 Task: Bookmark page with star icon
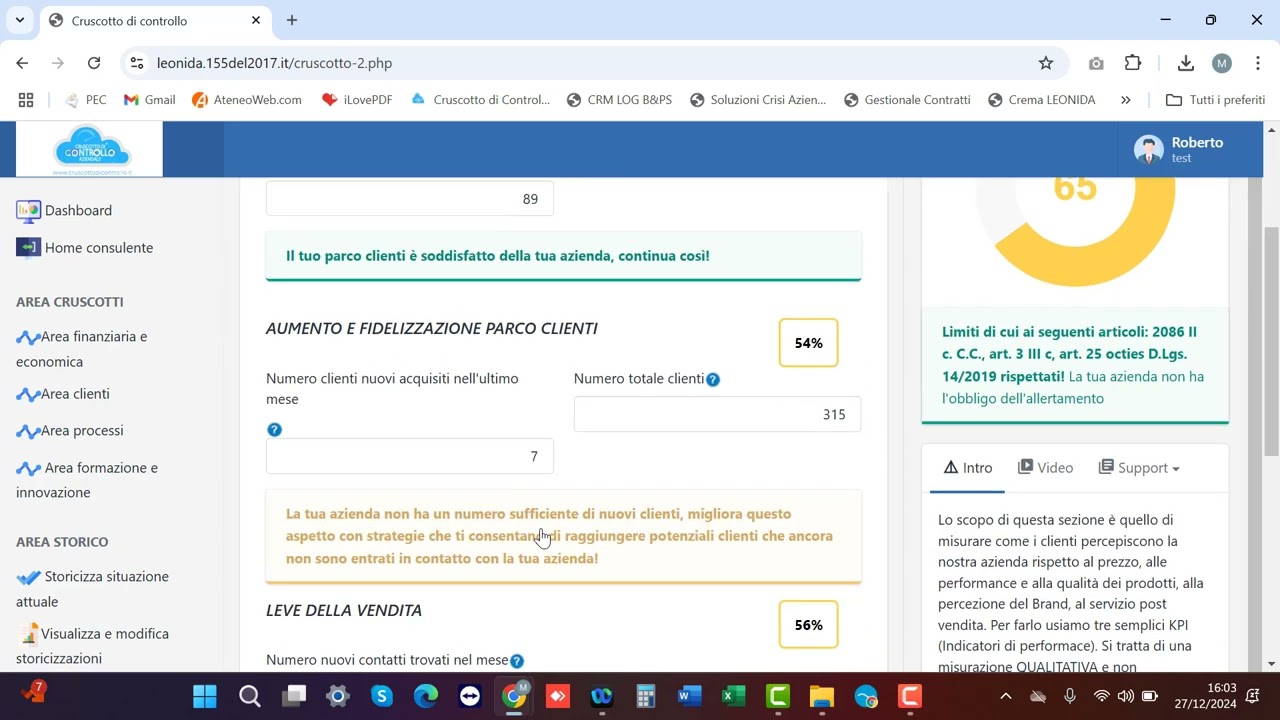pyautogui.click(x=1046, y=63)
